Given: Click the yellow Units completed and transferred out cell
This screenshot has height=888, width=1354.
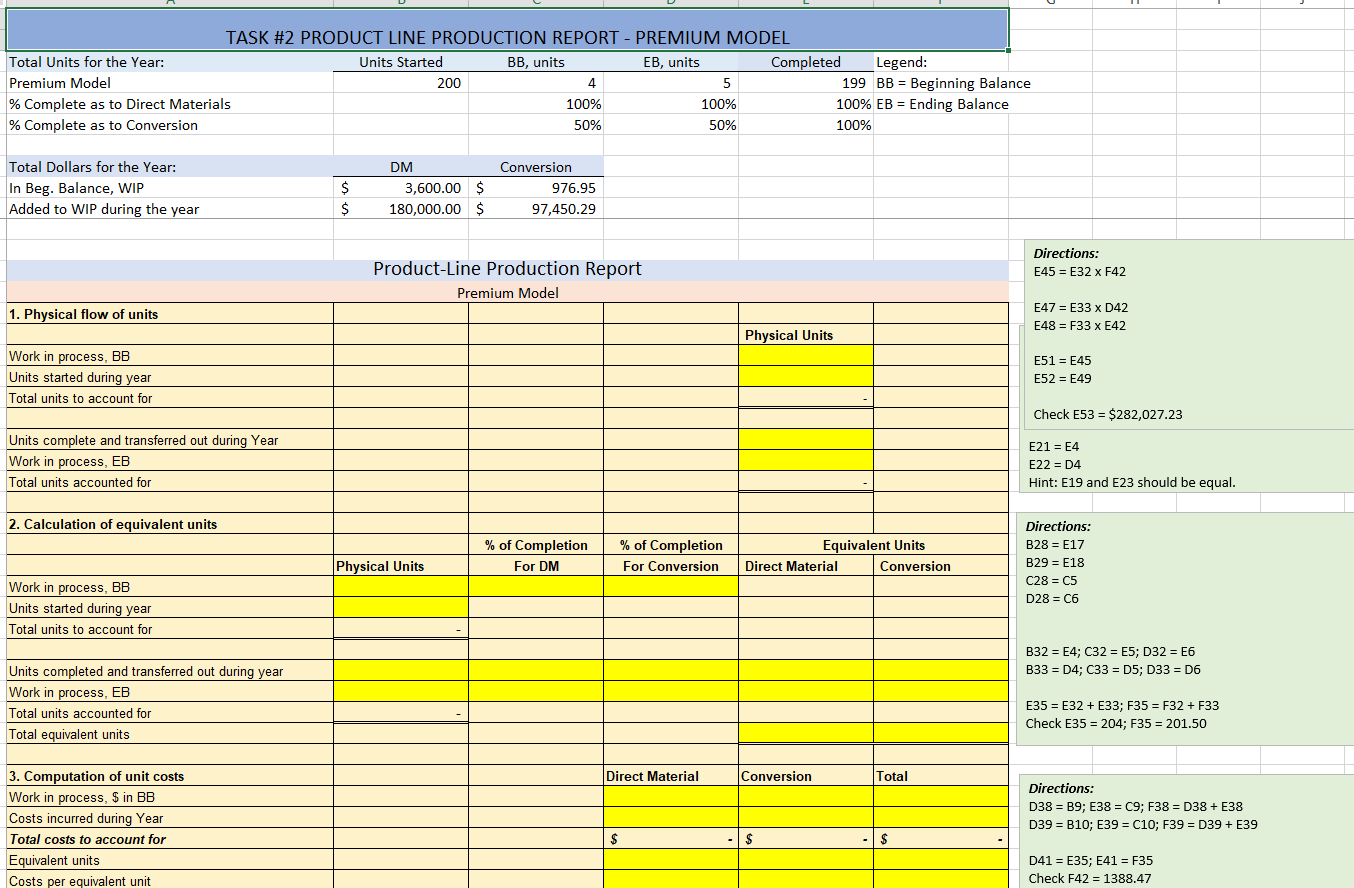Looking at the screenshot, I should pos(805,440).
